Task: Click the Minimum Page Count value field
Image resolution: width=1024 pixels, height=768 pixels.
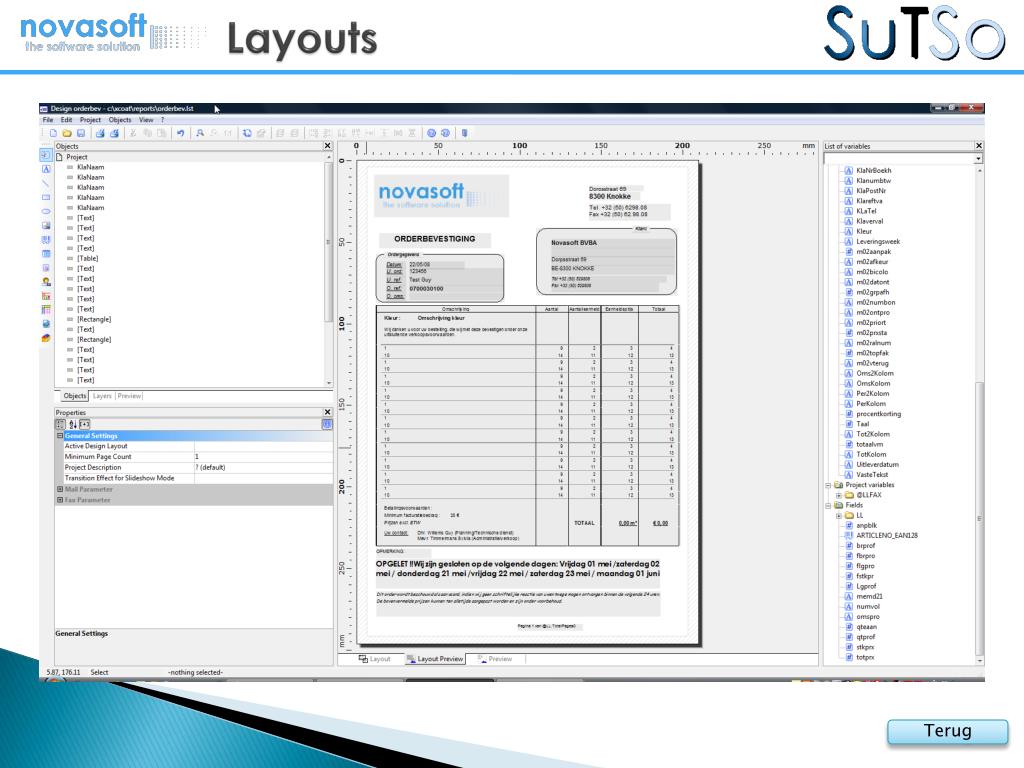Action: [263, 457]
